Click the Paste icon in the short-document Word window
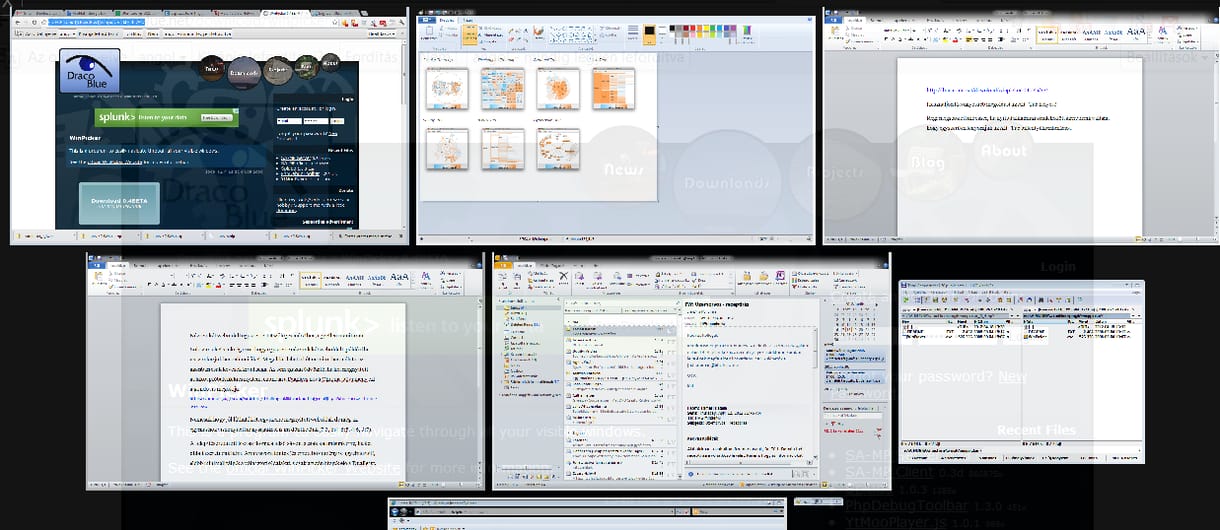This screenshot has width=1220, height=530. tap(833, 34)
